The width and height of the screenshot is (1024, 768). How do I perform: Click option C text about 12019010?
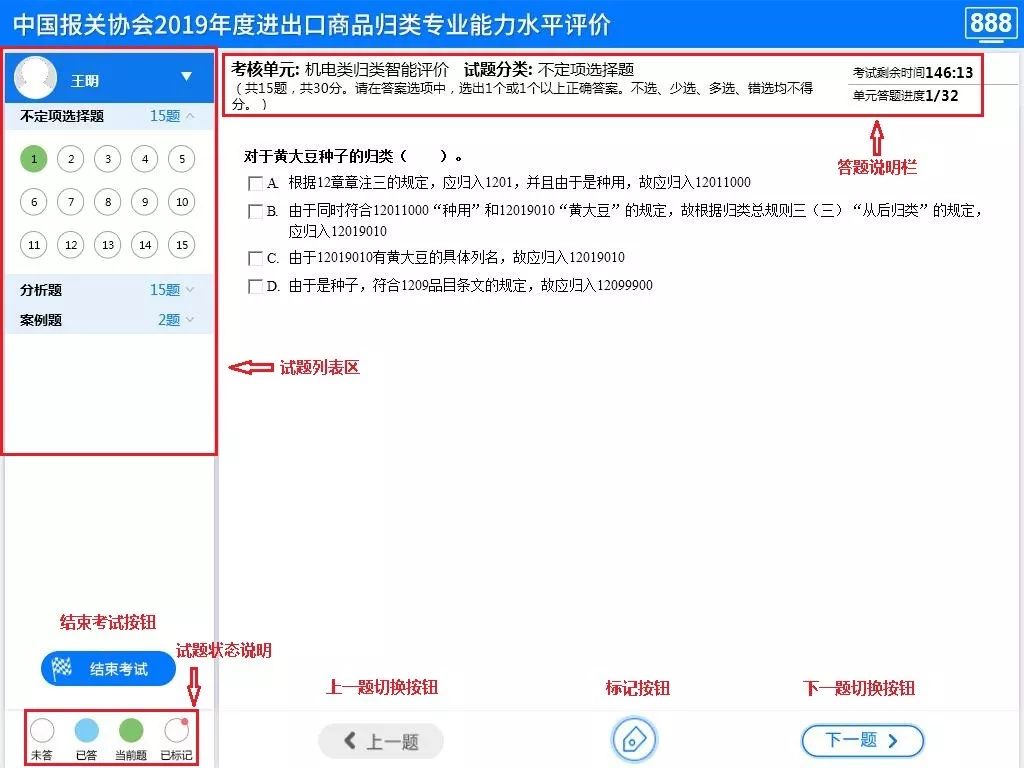tap(456, 258)
